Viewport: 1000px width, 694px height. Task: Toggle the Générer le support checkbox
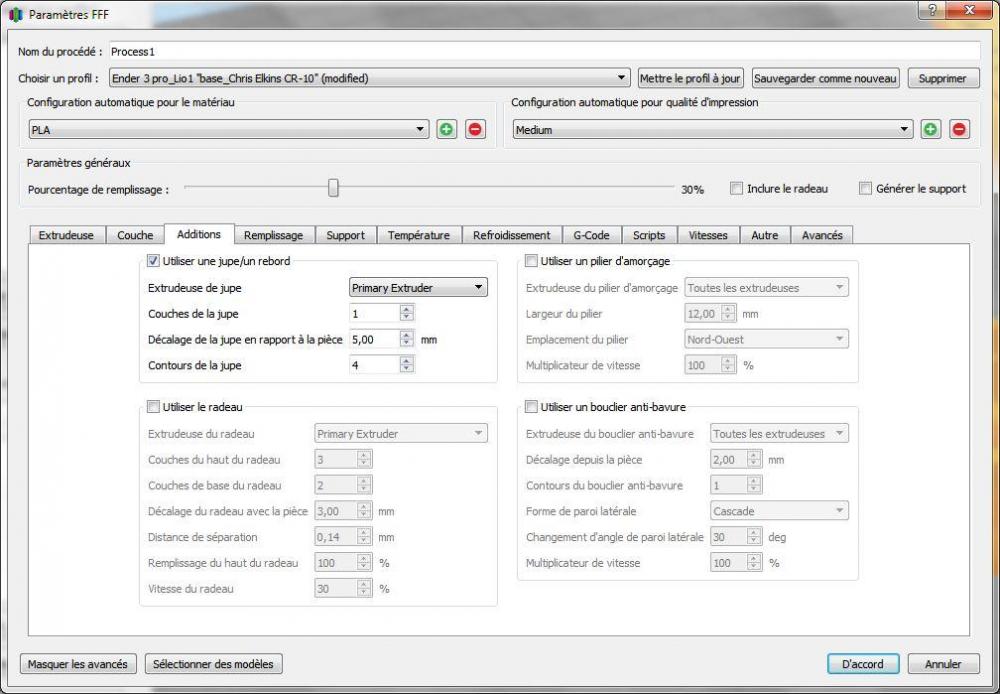865,189
